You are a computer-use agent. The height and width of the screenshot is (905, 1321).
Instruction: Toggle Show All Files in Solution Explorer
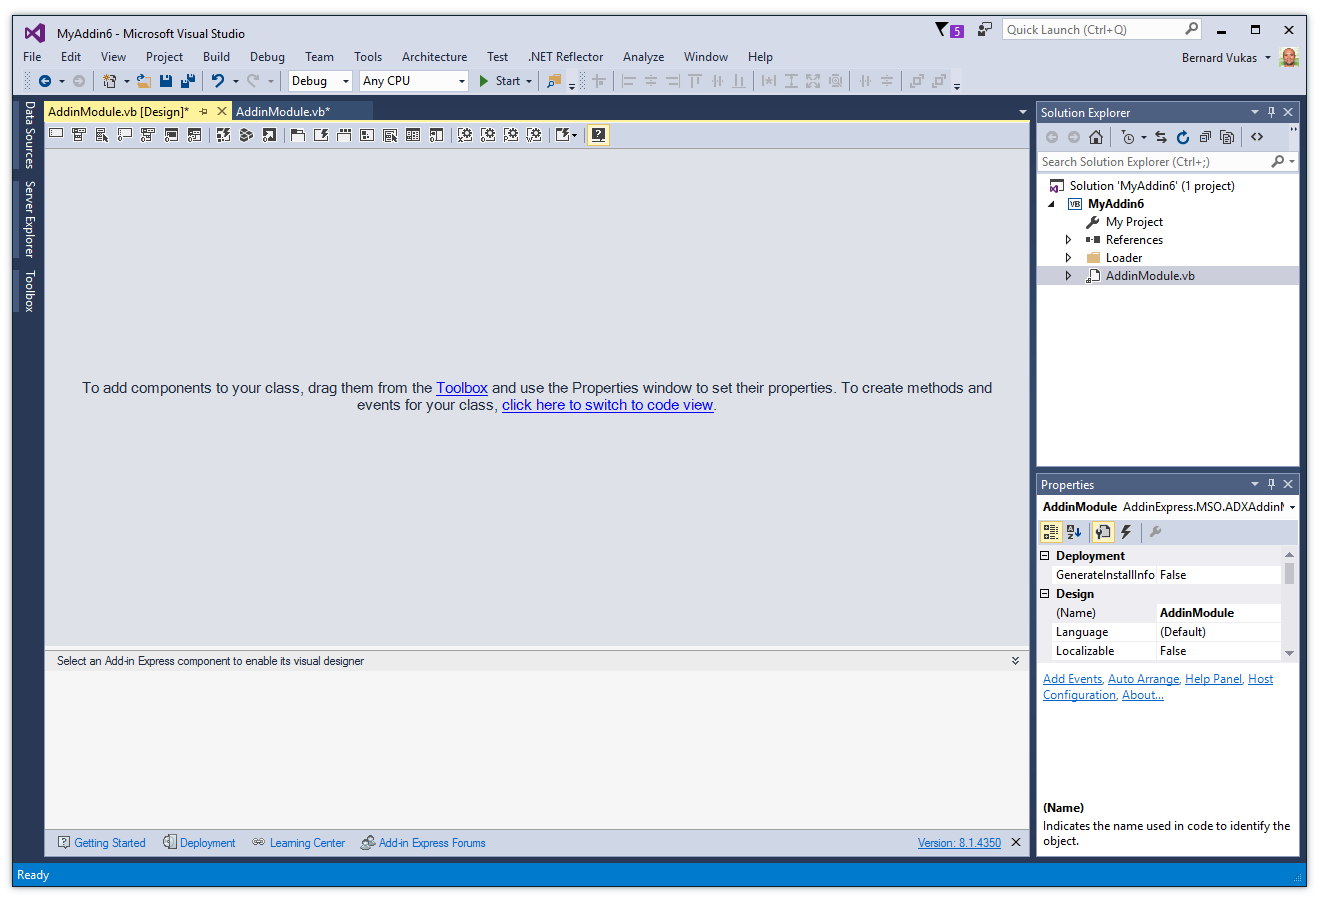1227,137
